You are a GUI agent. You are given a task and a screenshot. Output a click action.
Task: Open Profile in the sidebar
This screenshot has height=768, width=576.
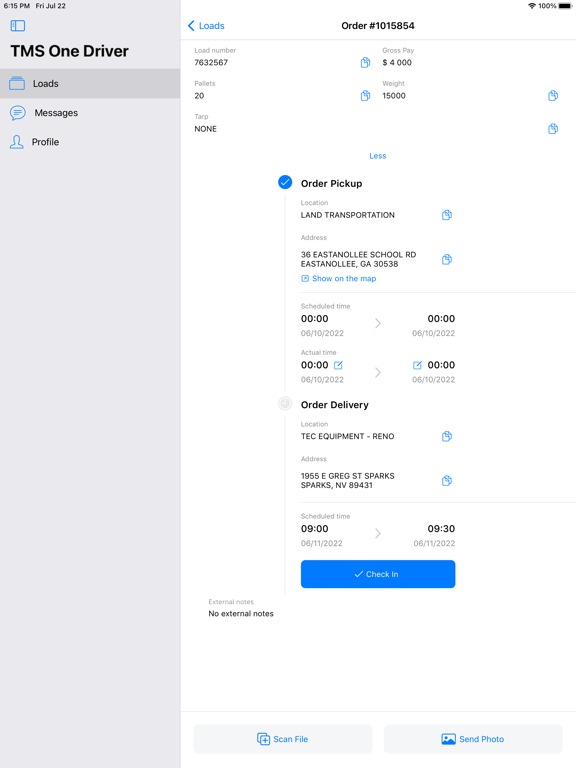(x=90, y=142)
